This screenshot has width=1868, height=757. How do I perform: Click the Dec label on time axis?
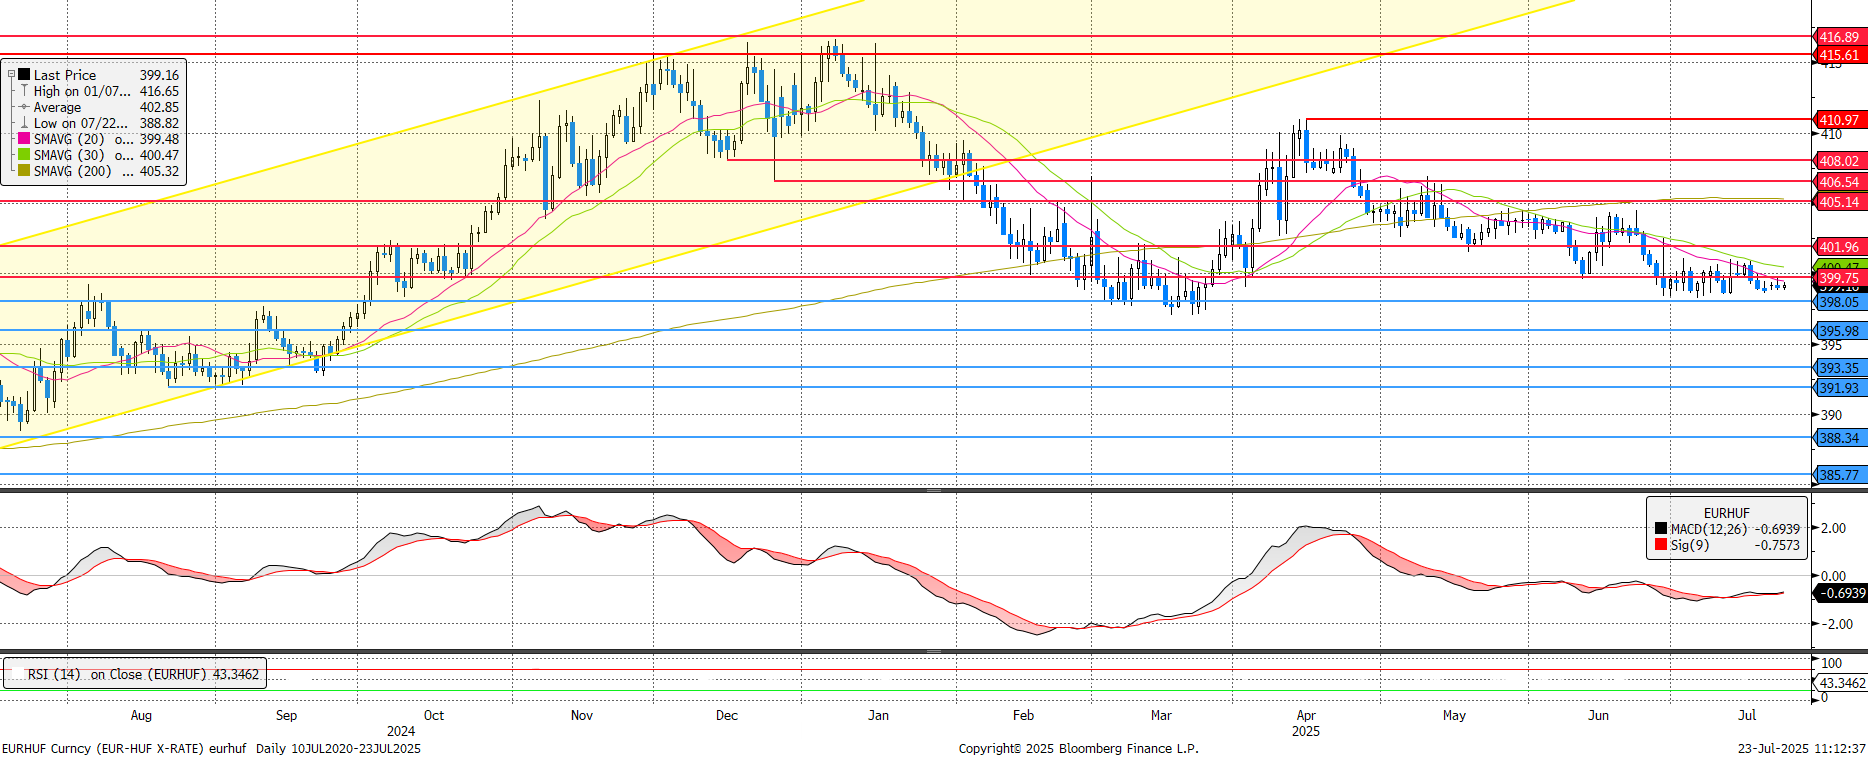(x=727, y=715)
